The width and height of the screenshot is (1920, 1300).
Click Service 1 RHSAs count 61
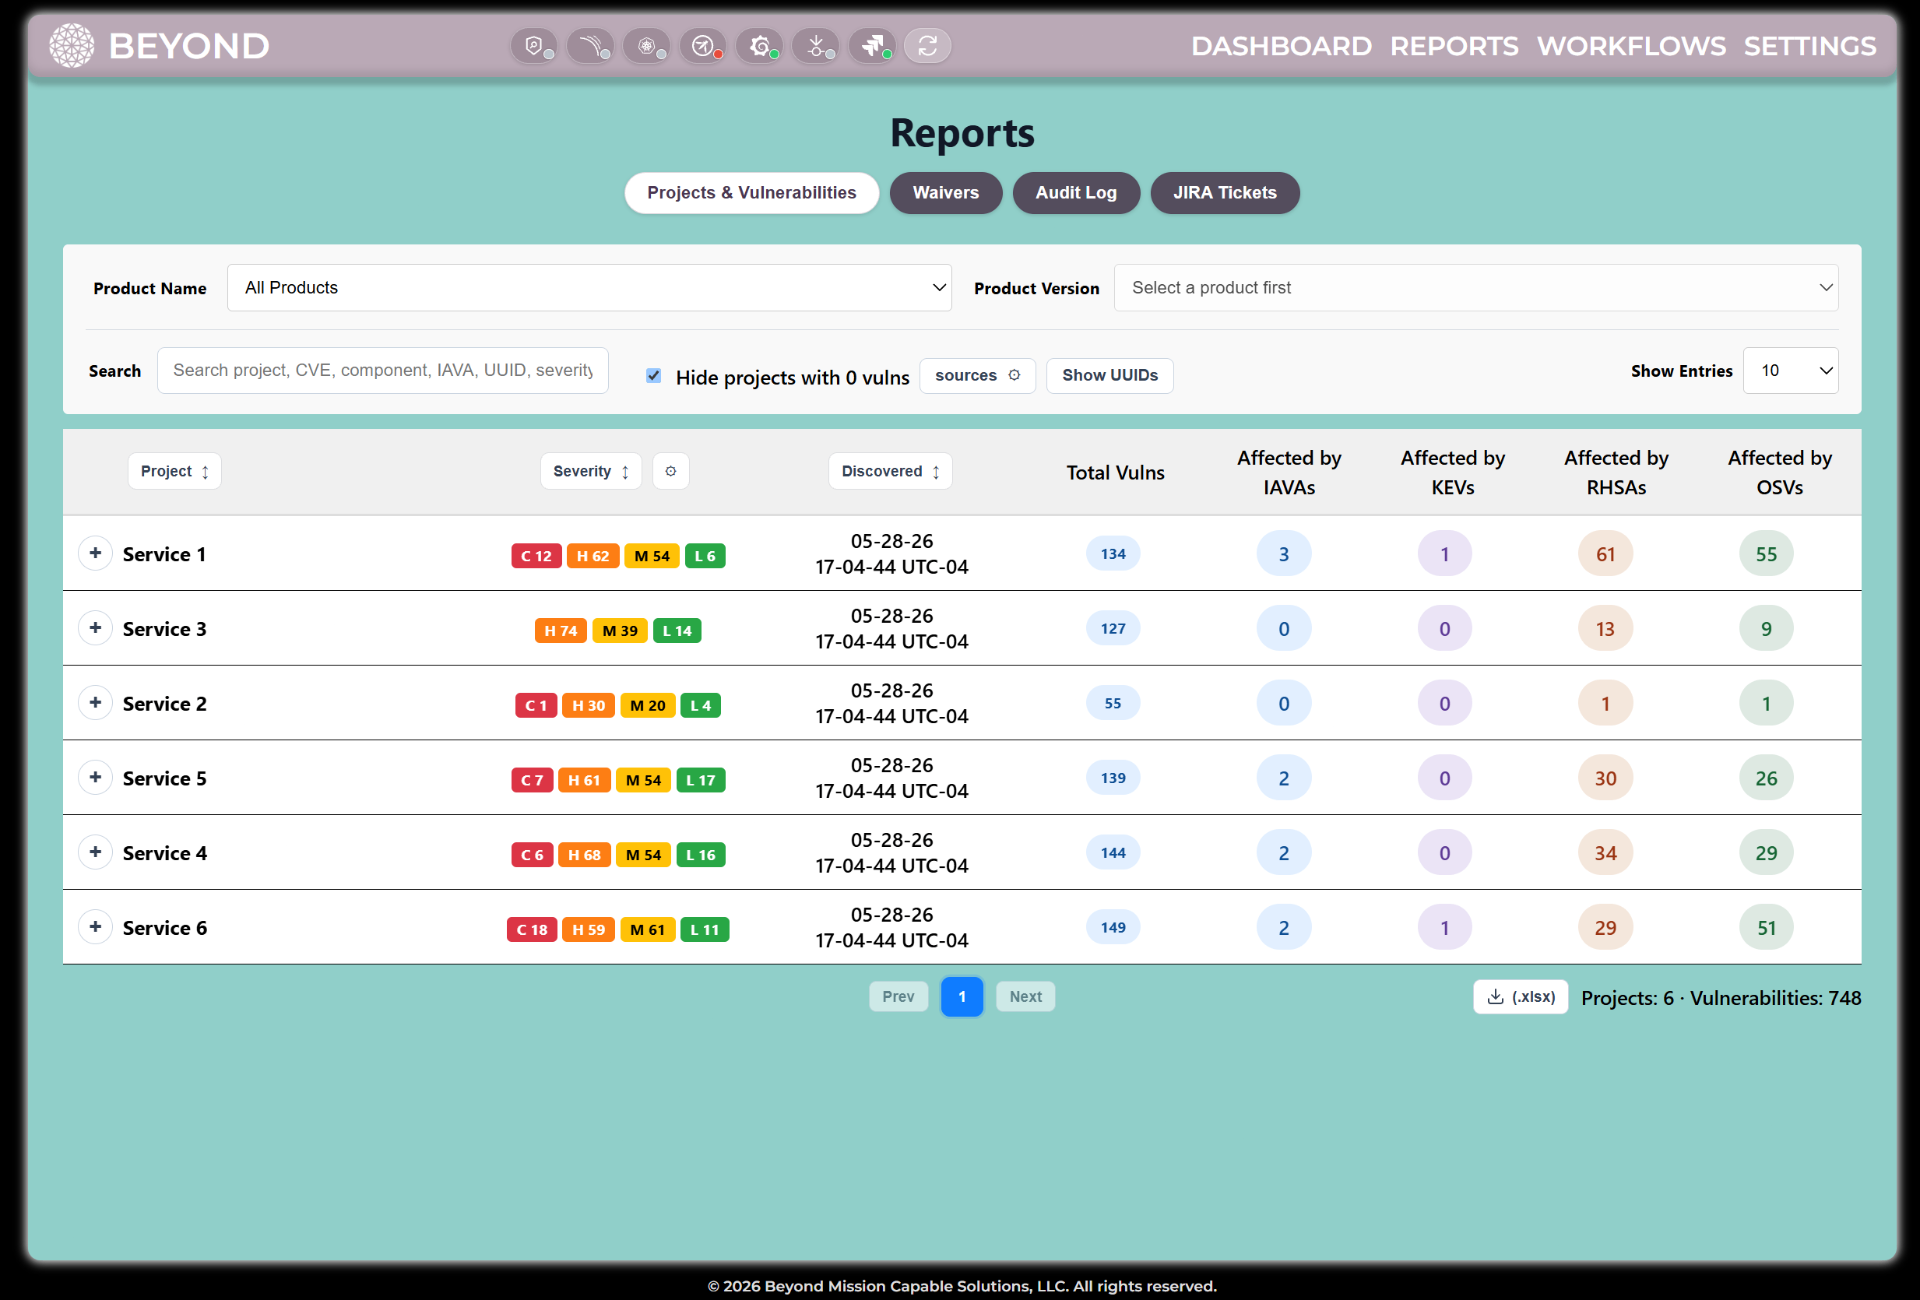[x=1606, y=554]
